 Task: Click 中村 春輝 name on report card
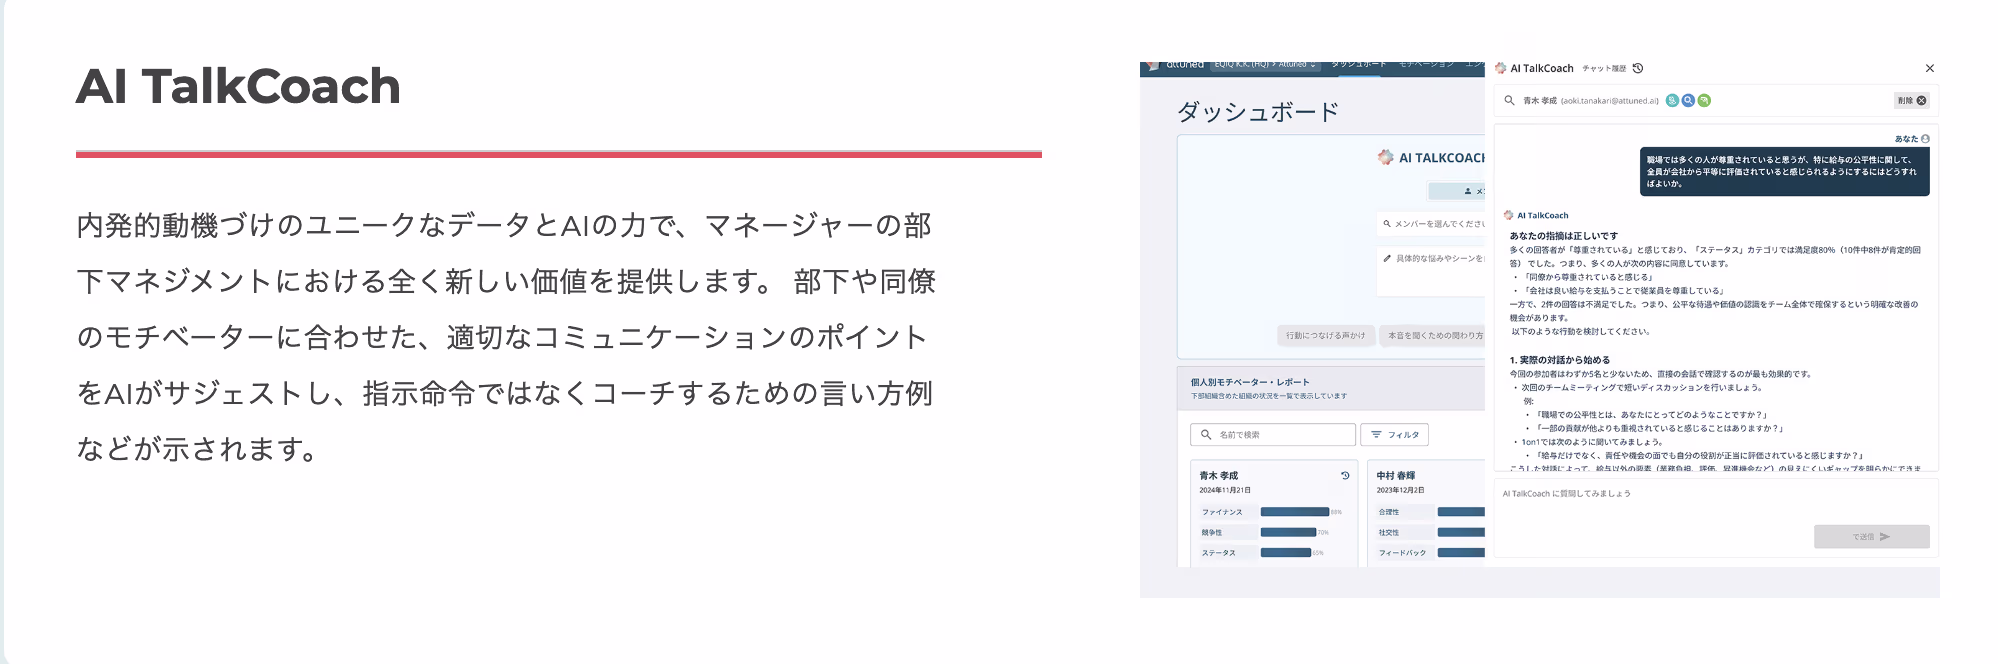1395,476
